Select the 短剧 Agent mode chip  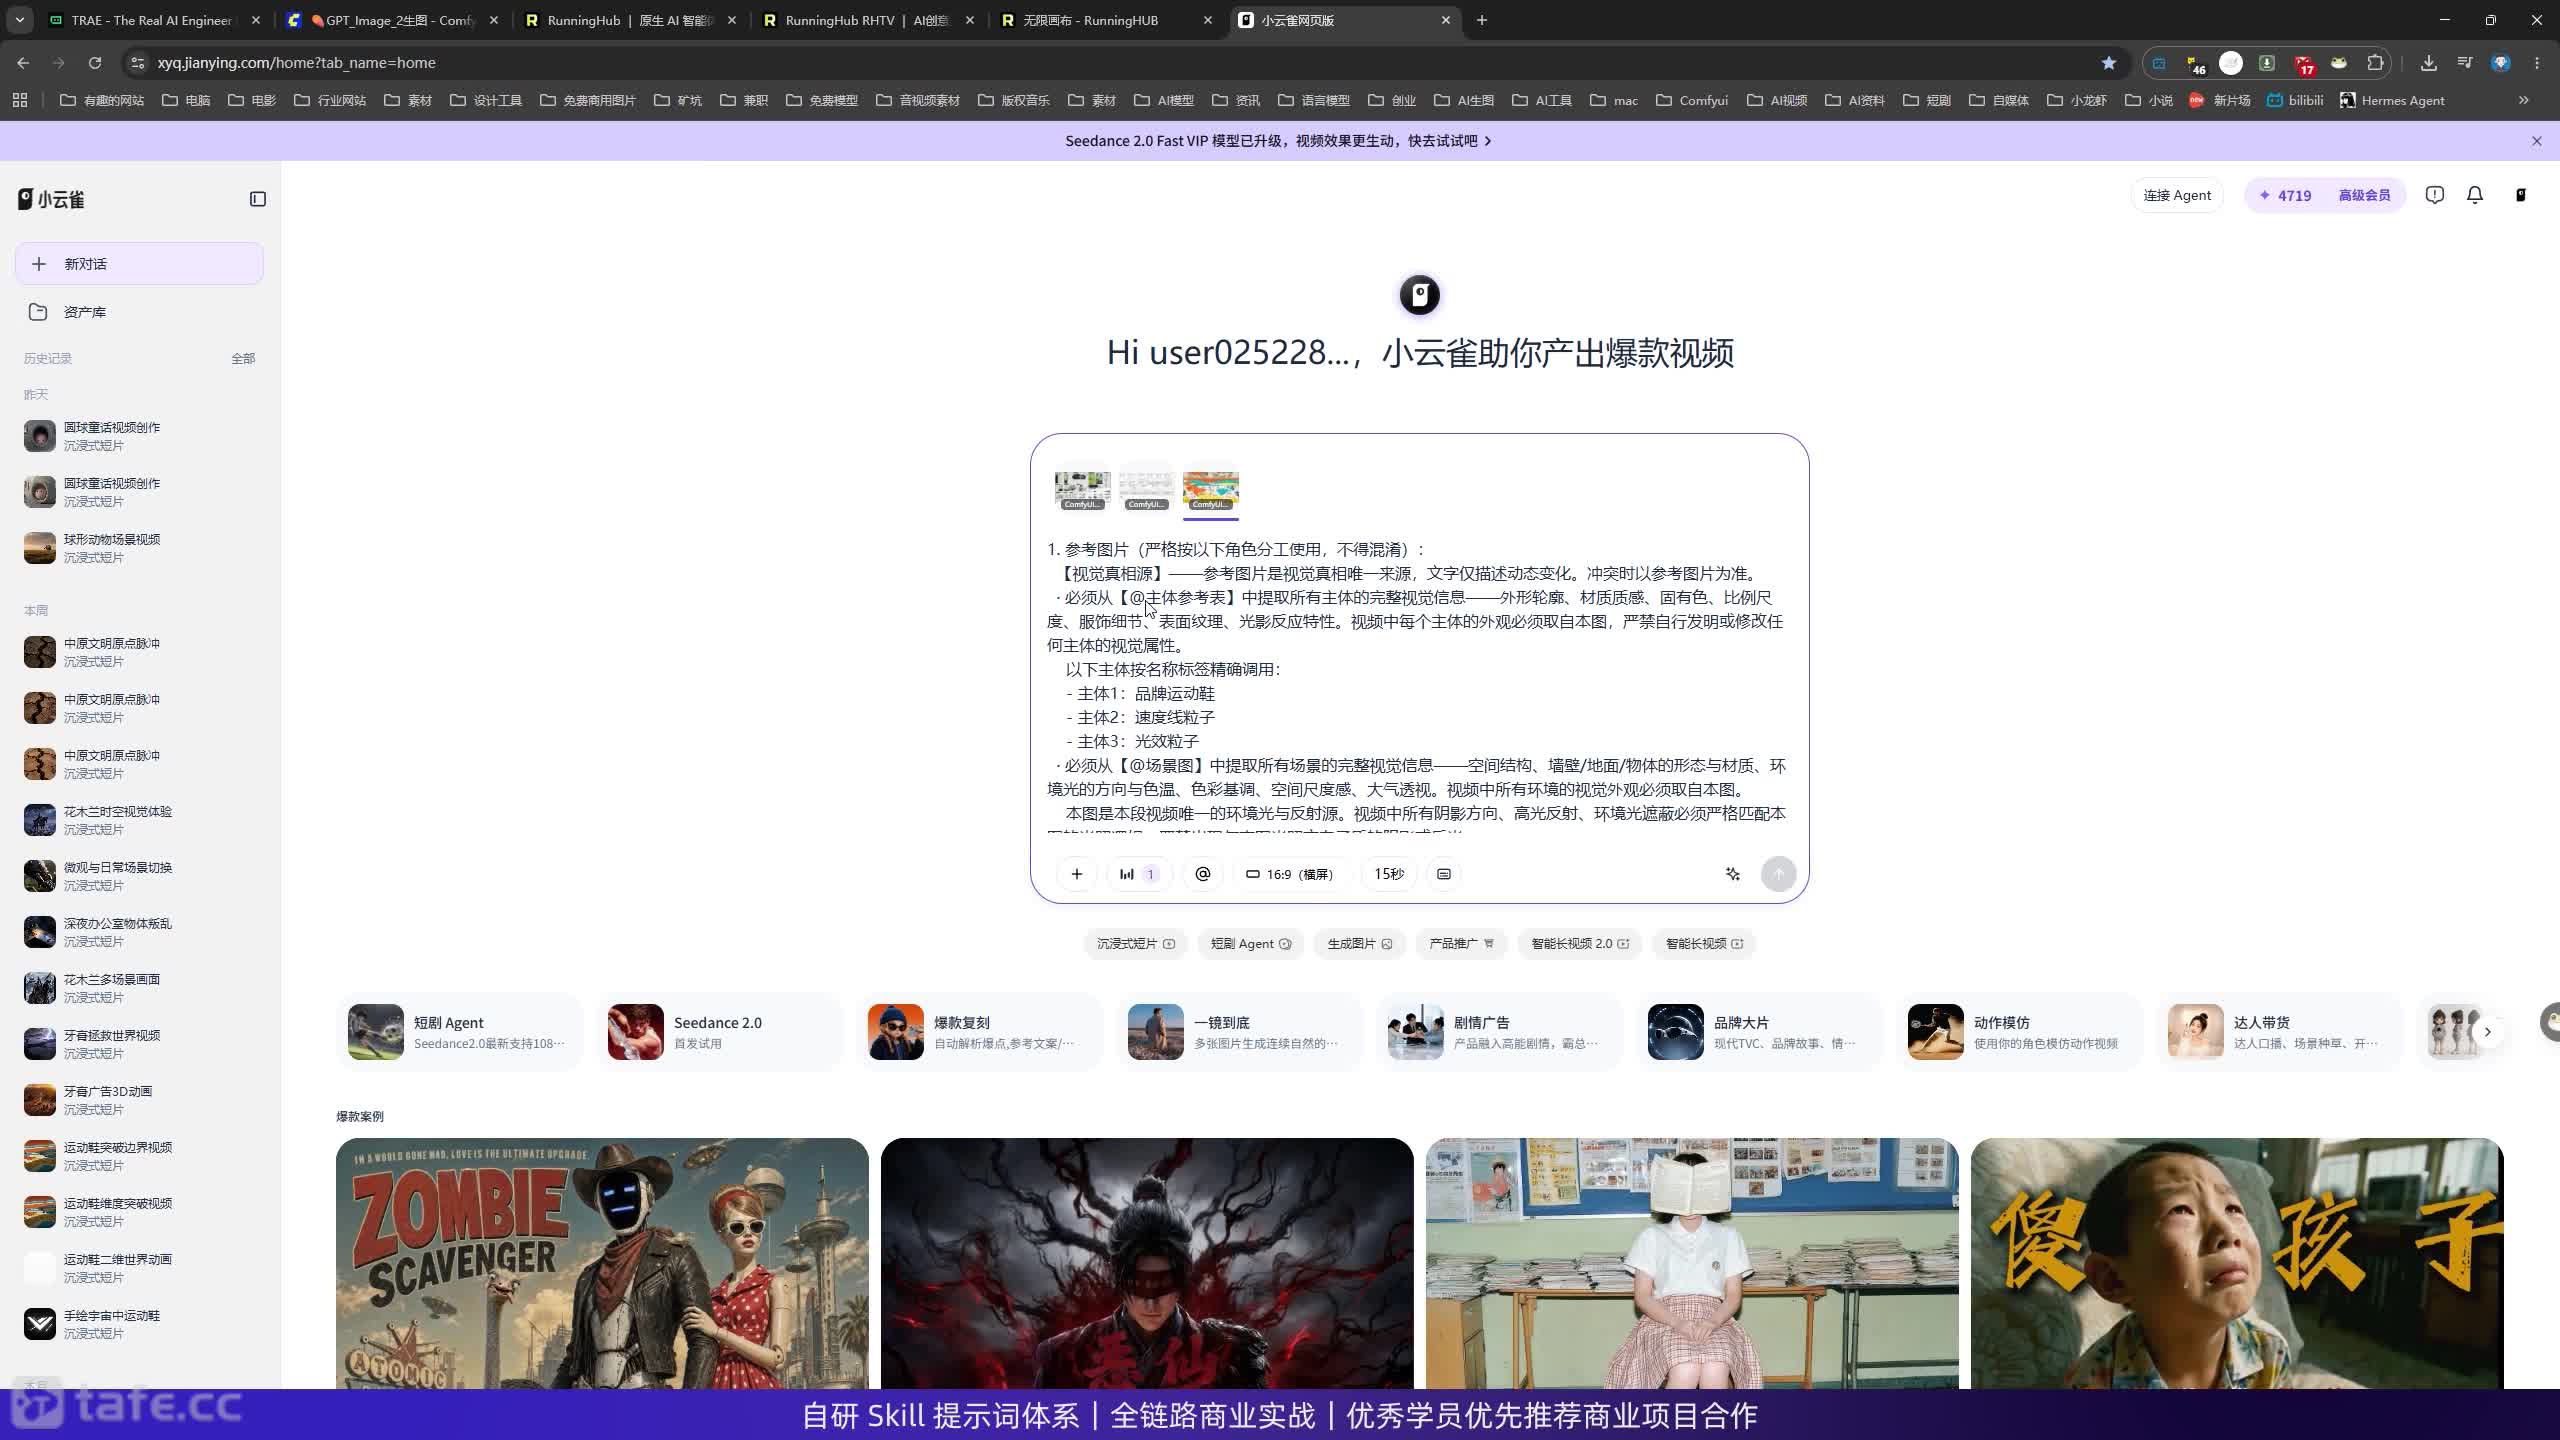(1250, 944)
